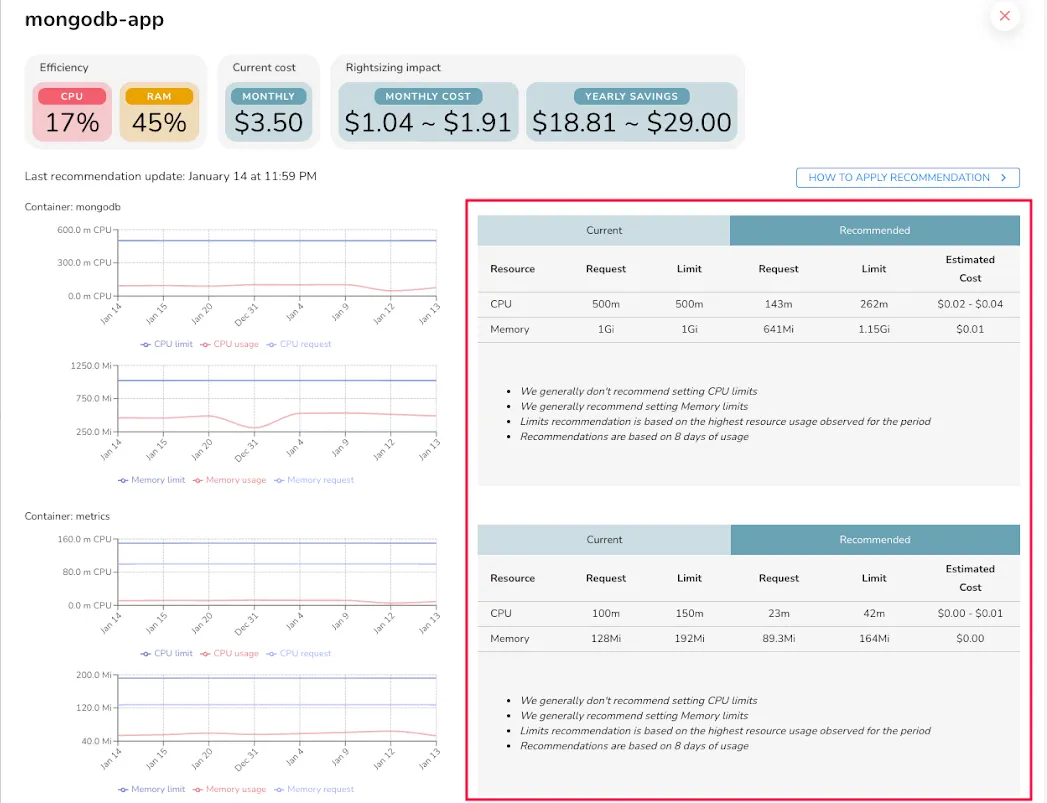
Task: Toggle Memory request legend in mongodb container chart
Action: (314, 480)
